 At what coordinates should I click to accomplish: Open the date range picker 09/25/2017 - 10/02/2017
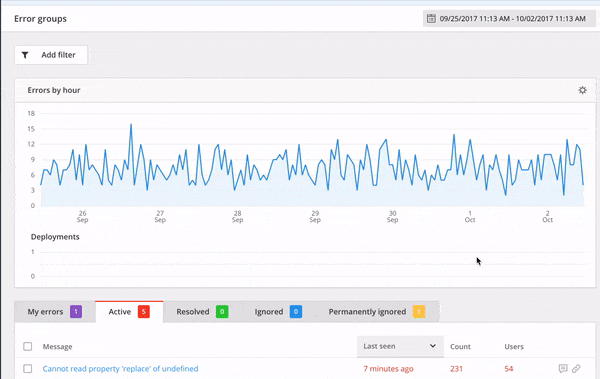point(509,18)
